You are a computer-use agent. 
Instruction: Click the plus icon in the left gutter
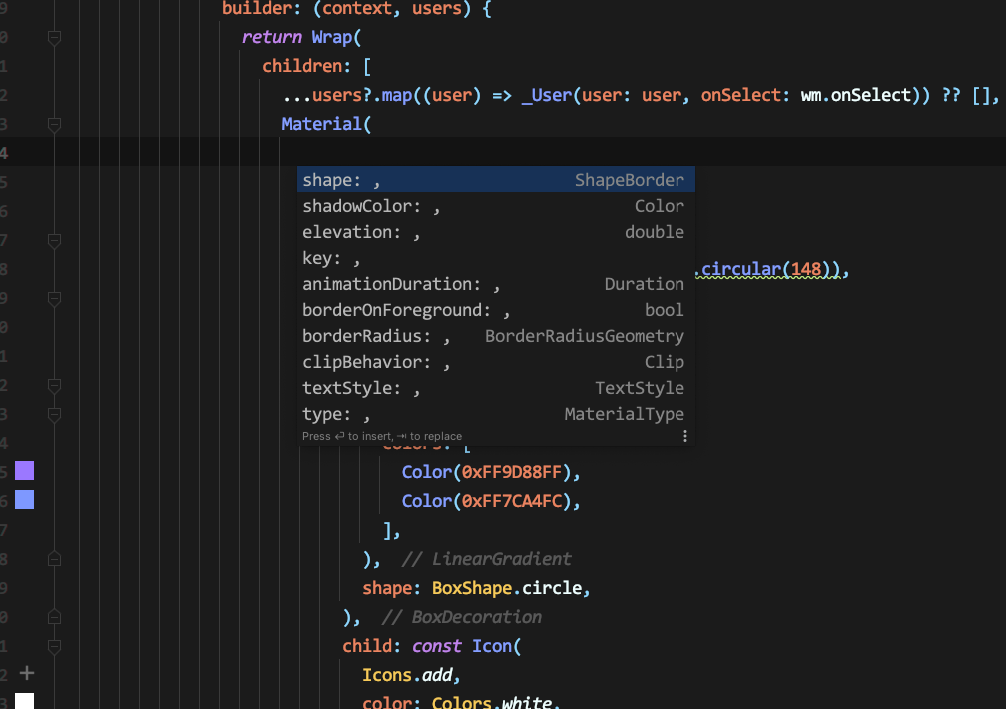point(27,672)
